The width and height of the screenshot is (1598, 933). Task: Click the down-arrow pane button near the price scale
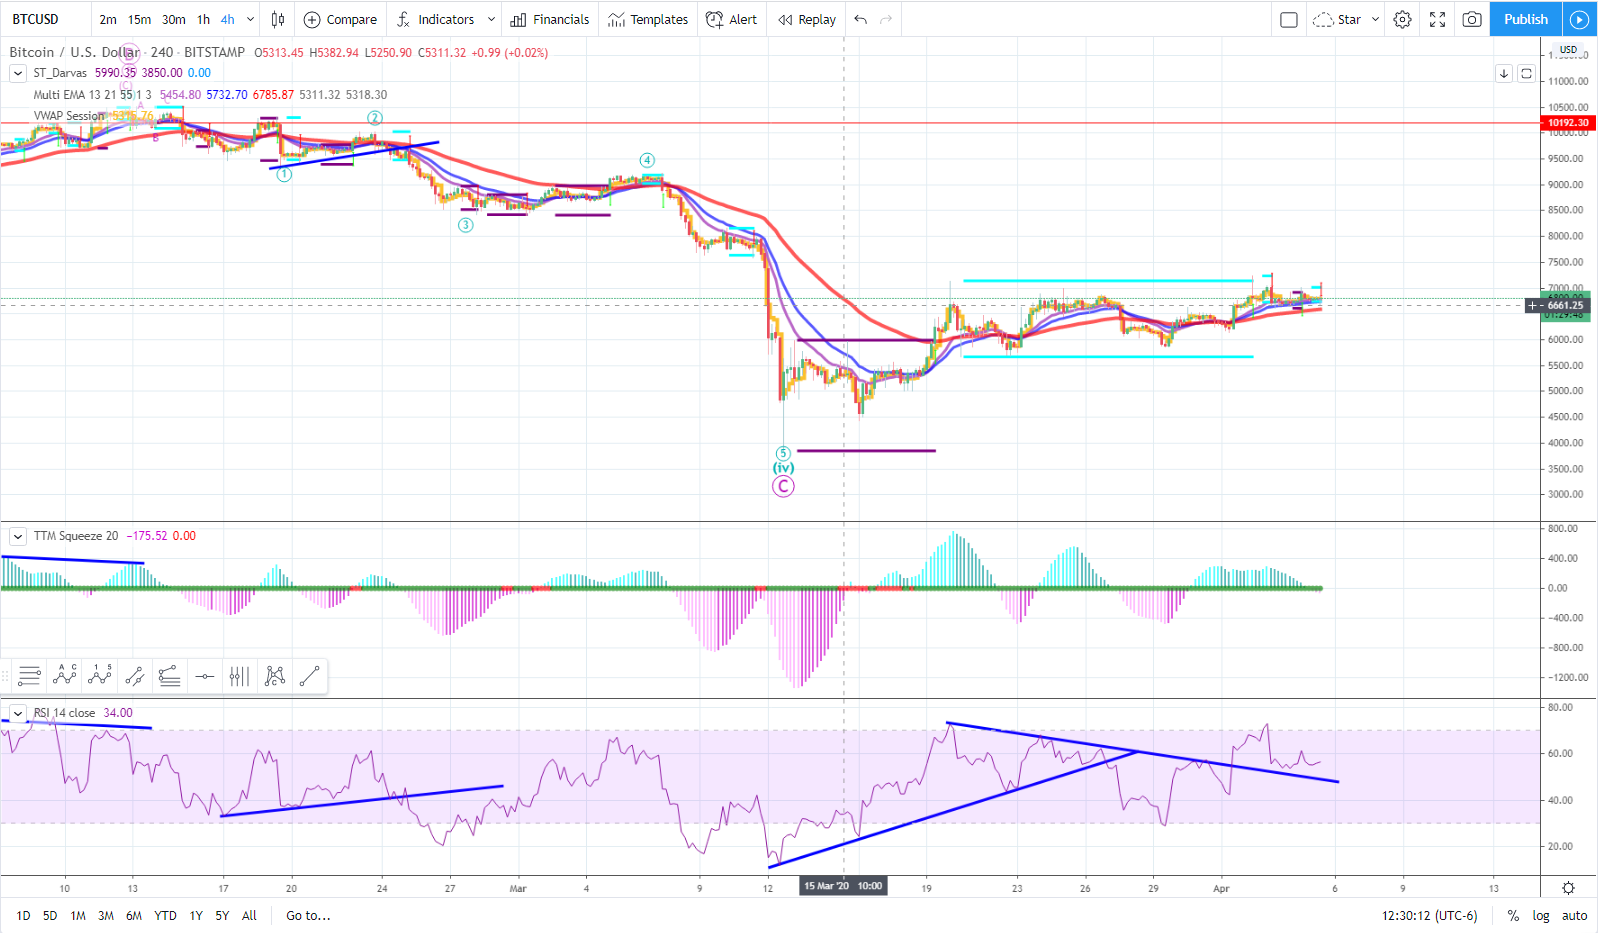tap(1504, 73)
